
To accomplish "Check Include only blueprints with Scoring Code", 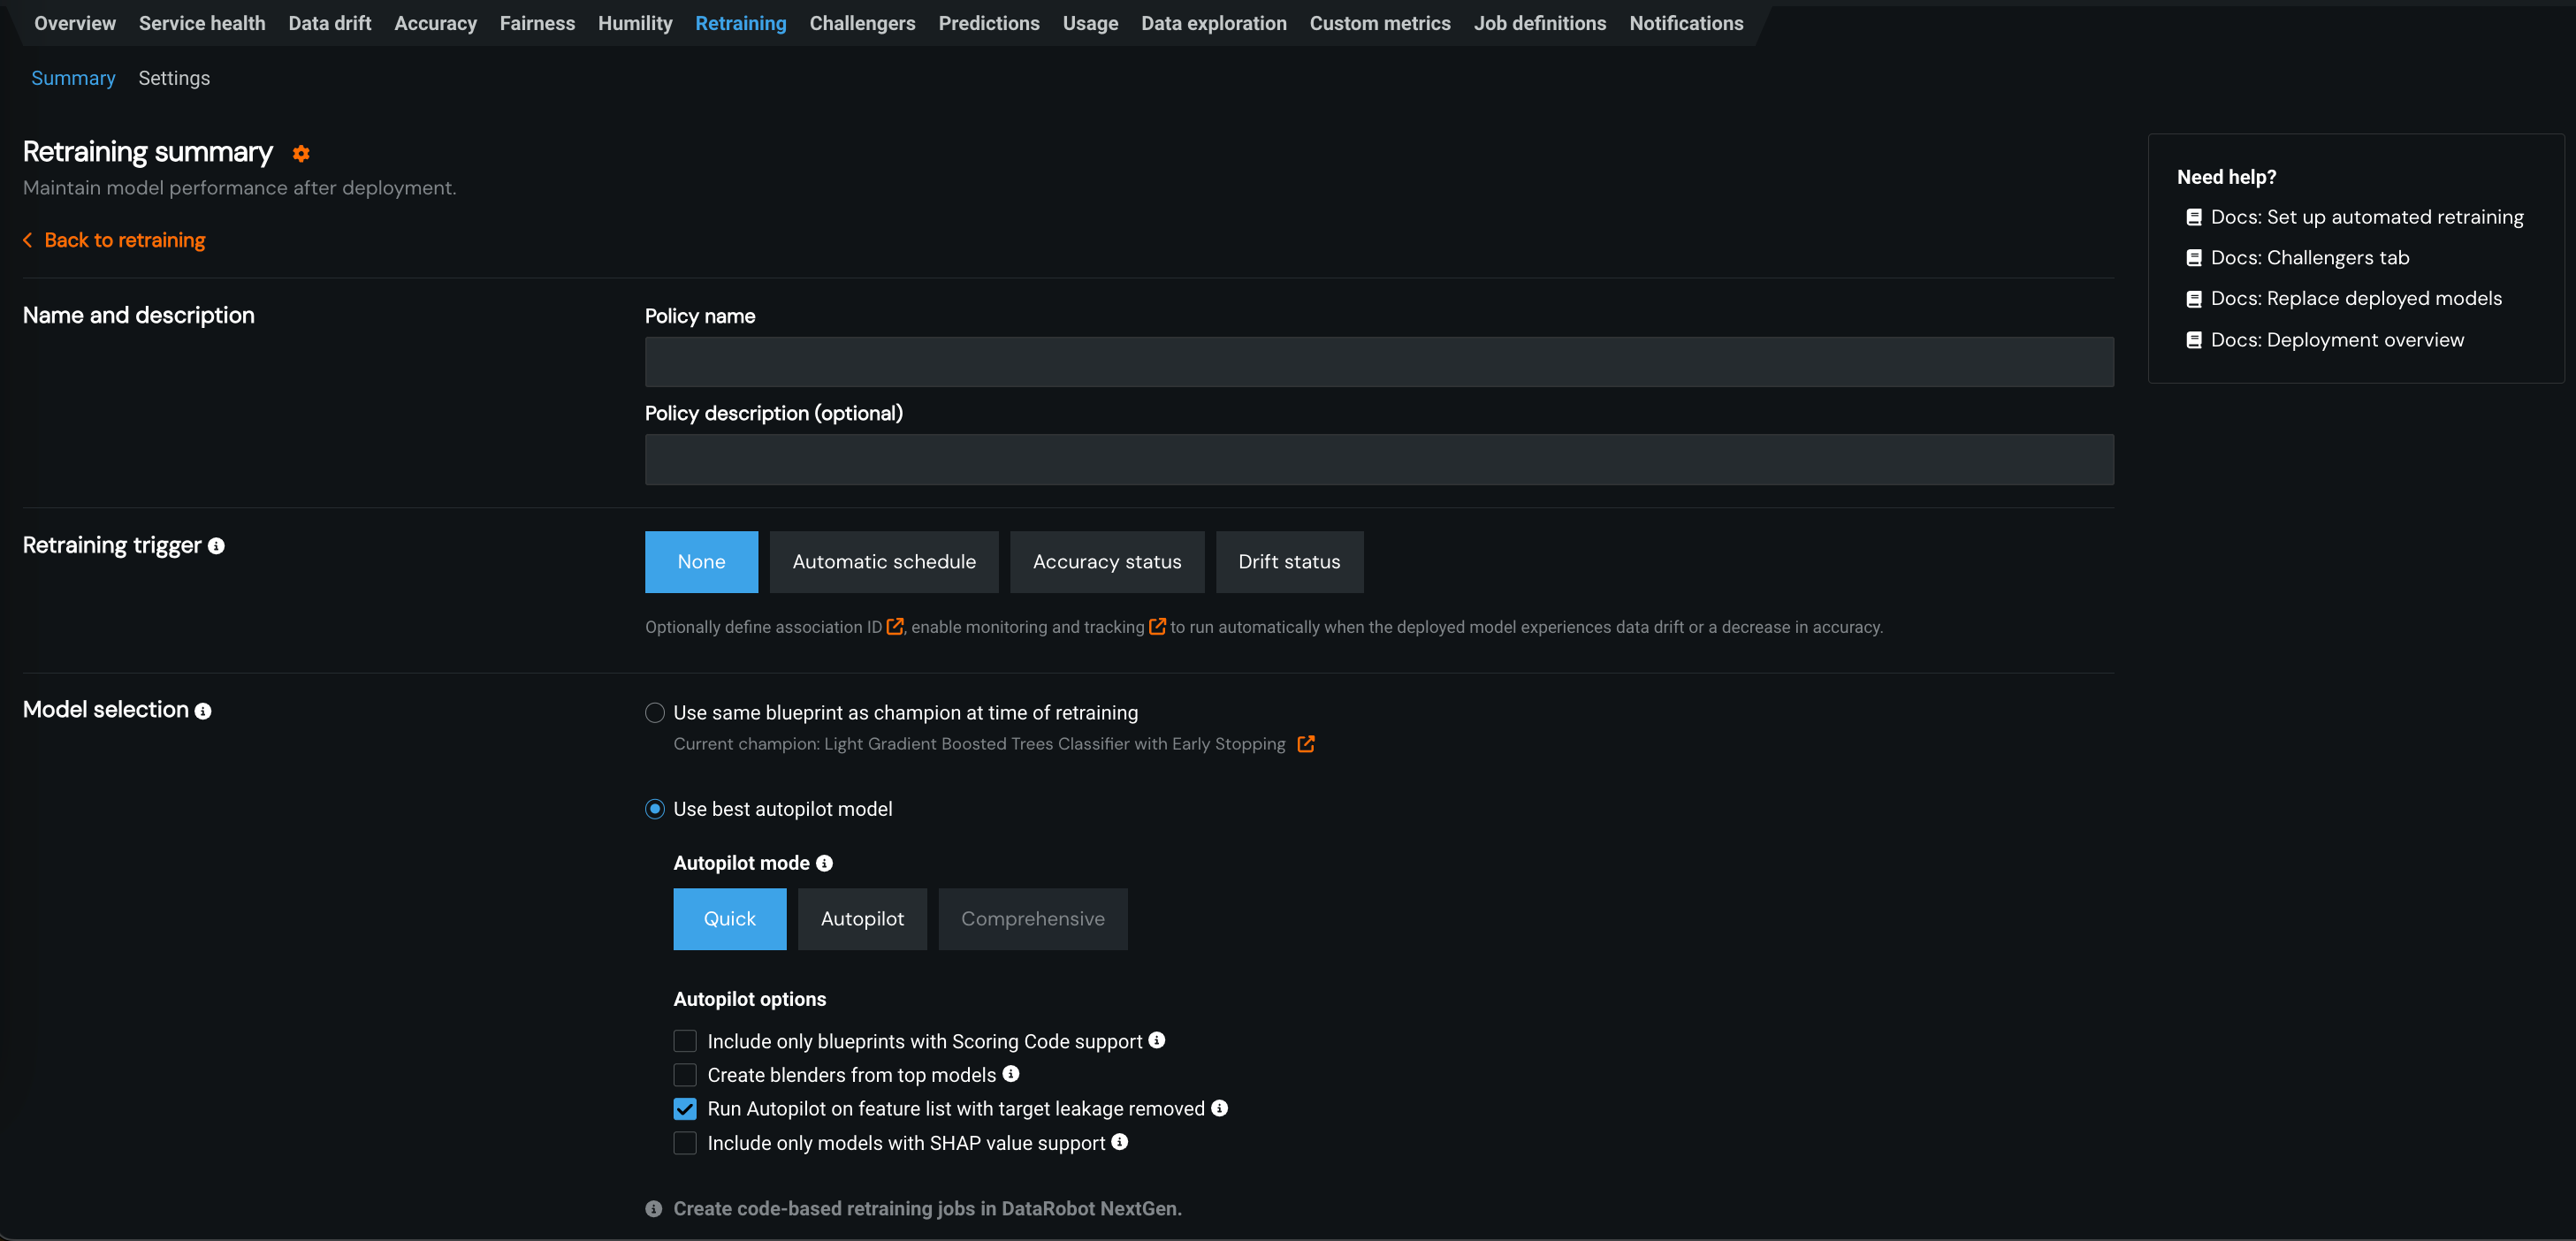I will point(685,1041).
